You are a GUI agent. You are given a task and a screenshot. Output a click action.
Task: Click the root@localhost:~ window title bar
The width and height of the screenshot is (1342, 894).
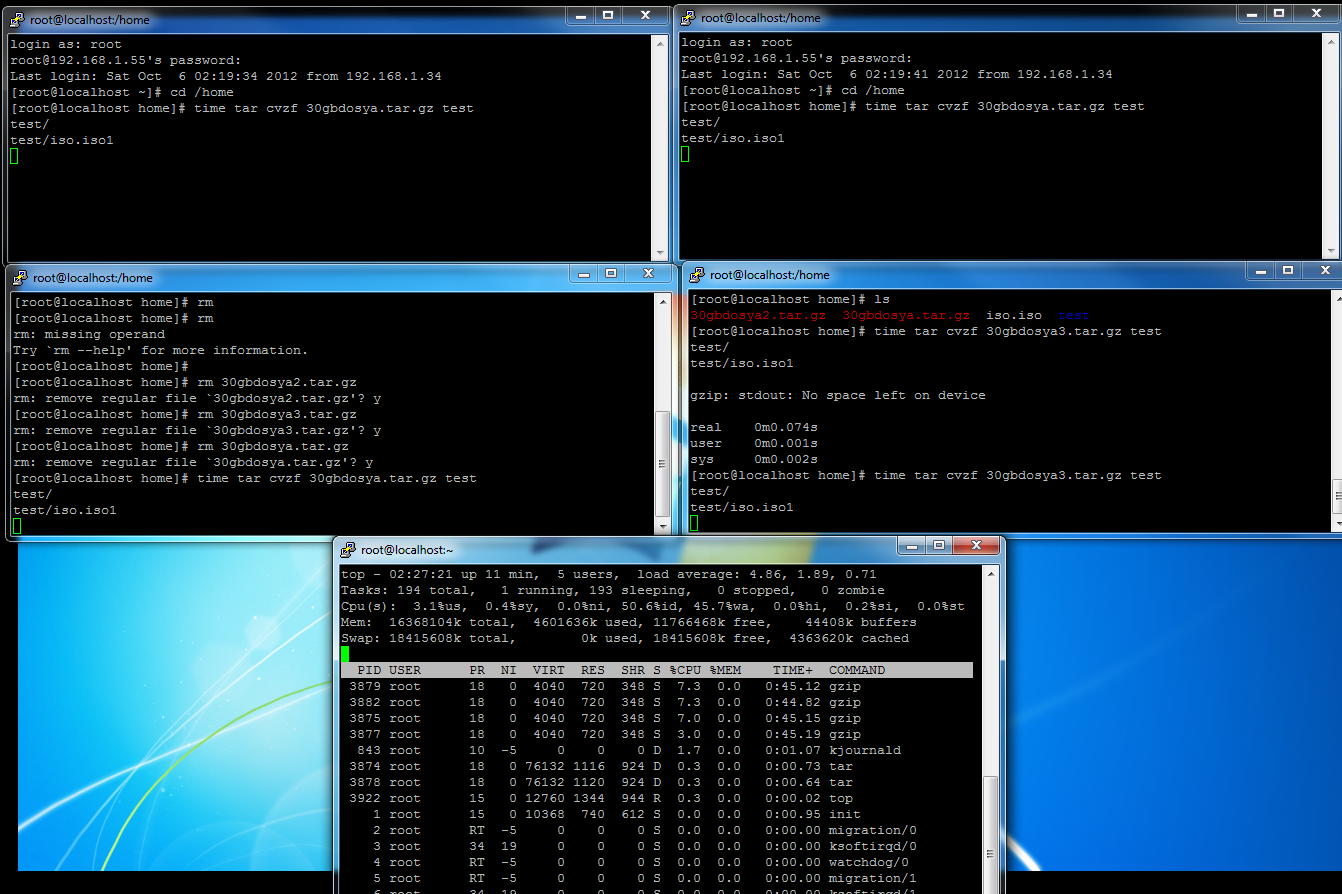click(620, 549)
